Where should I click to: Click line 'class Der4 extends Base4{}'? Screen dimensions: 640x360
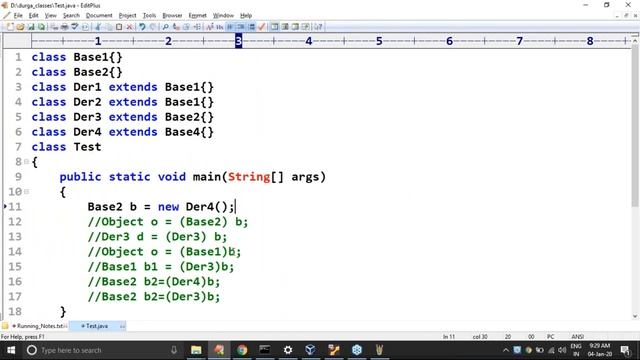(x=122, y=132)
